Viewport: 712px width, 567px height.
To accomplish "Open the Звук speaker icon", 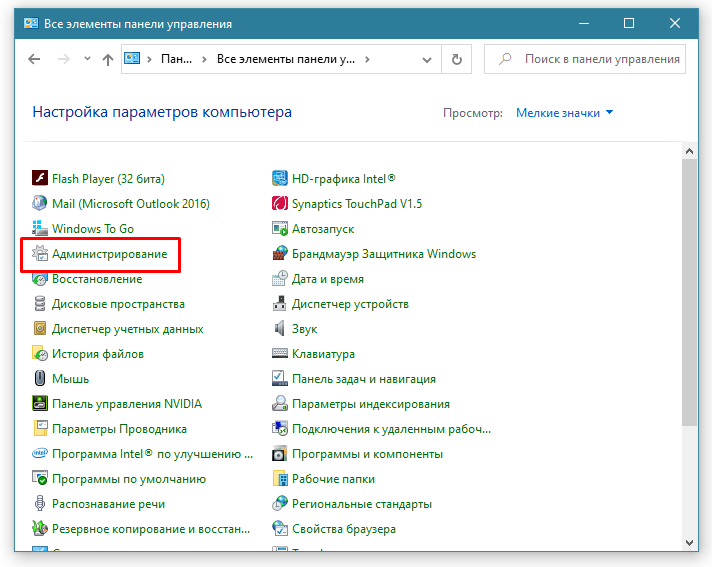I will click(x=280, y=329).
